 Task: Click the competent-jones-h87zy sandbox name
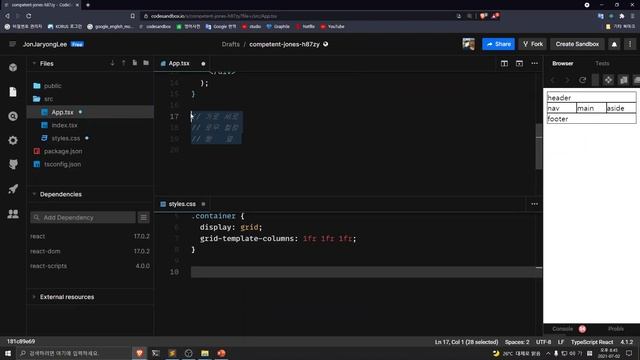(284, 44)
